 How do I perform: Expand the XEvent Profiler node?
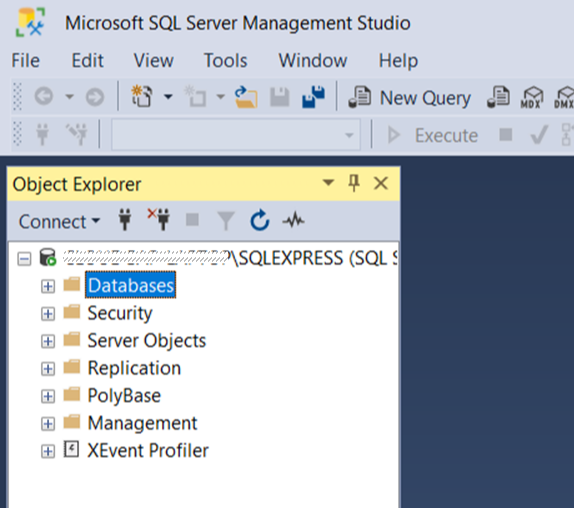tap(48, 451)
